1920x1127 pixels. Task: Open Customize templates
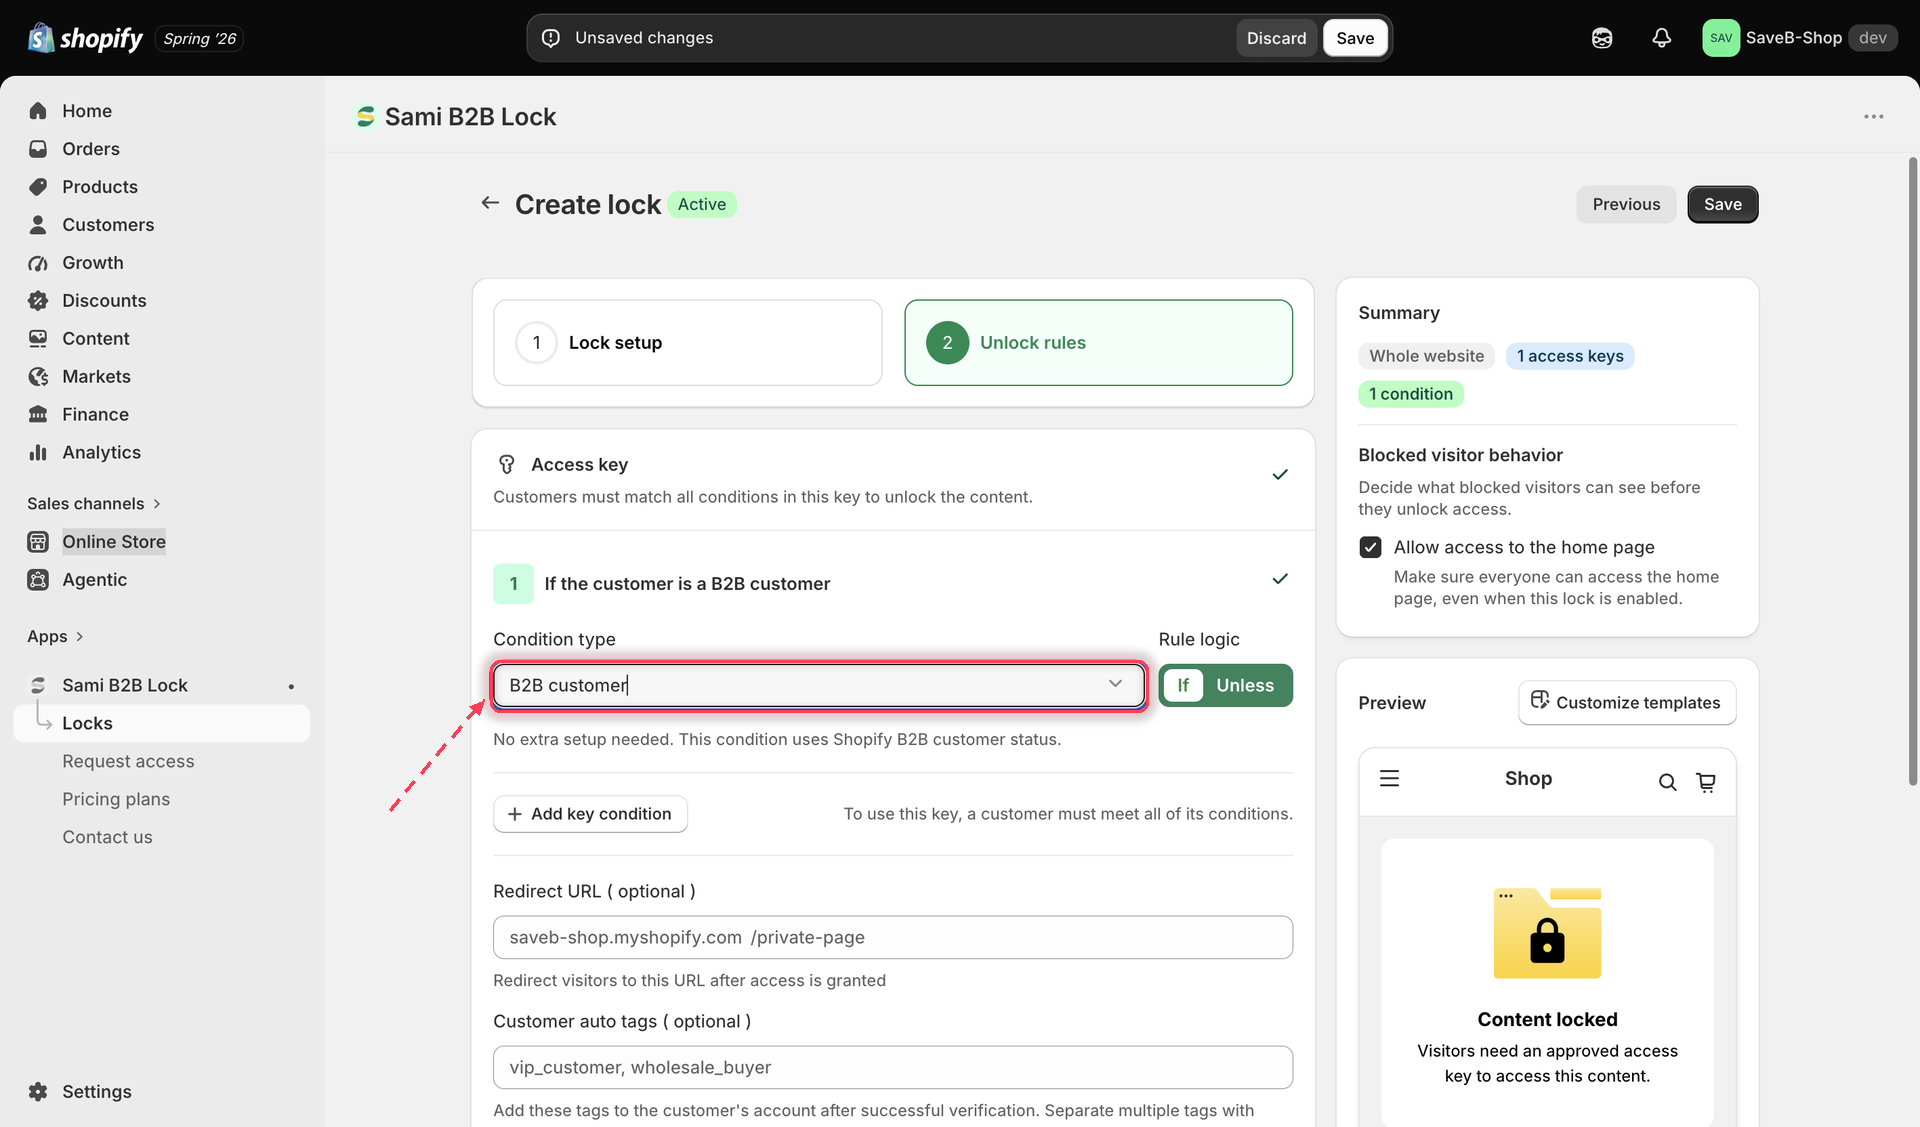(1627, 702)
